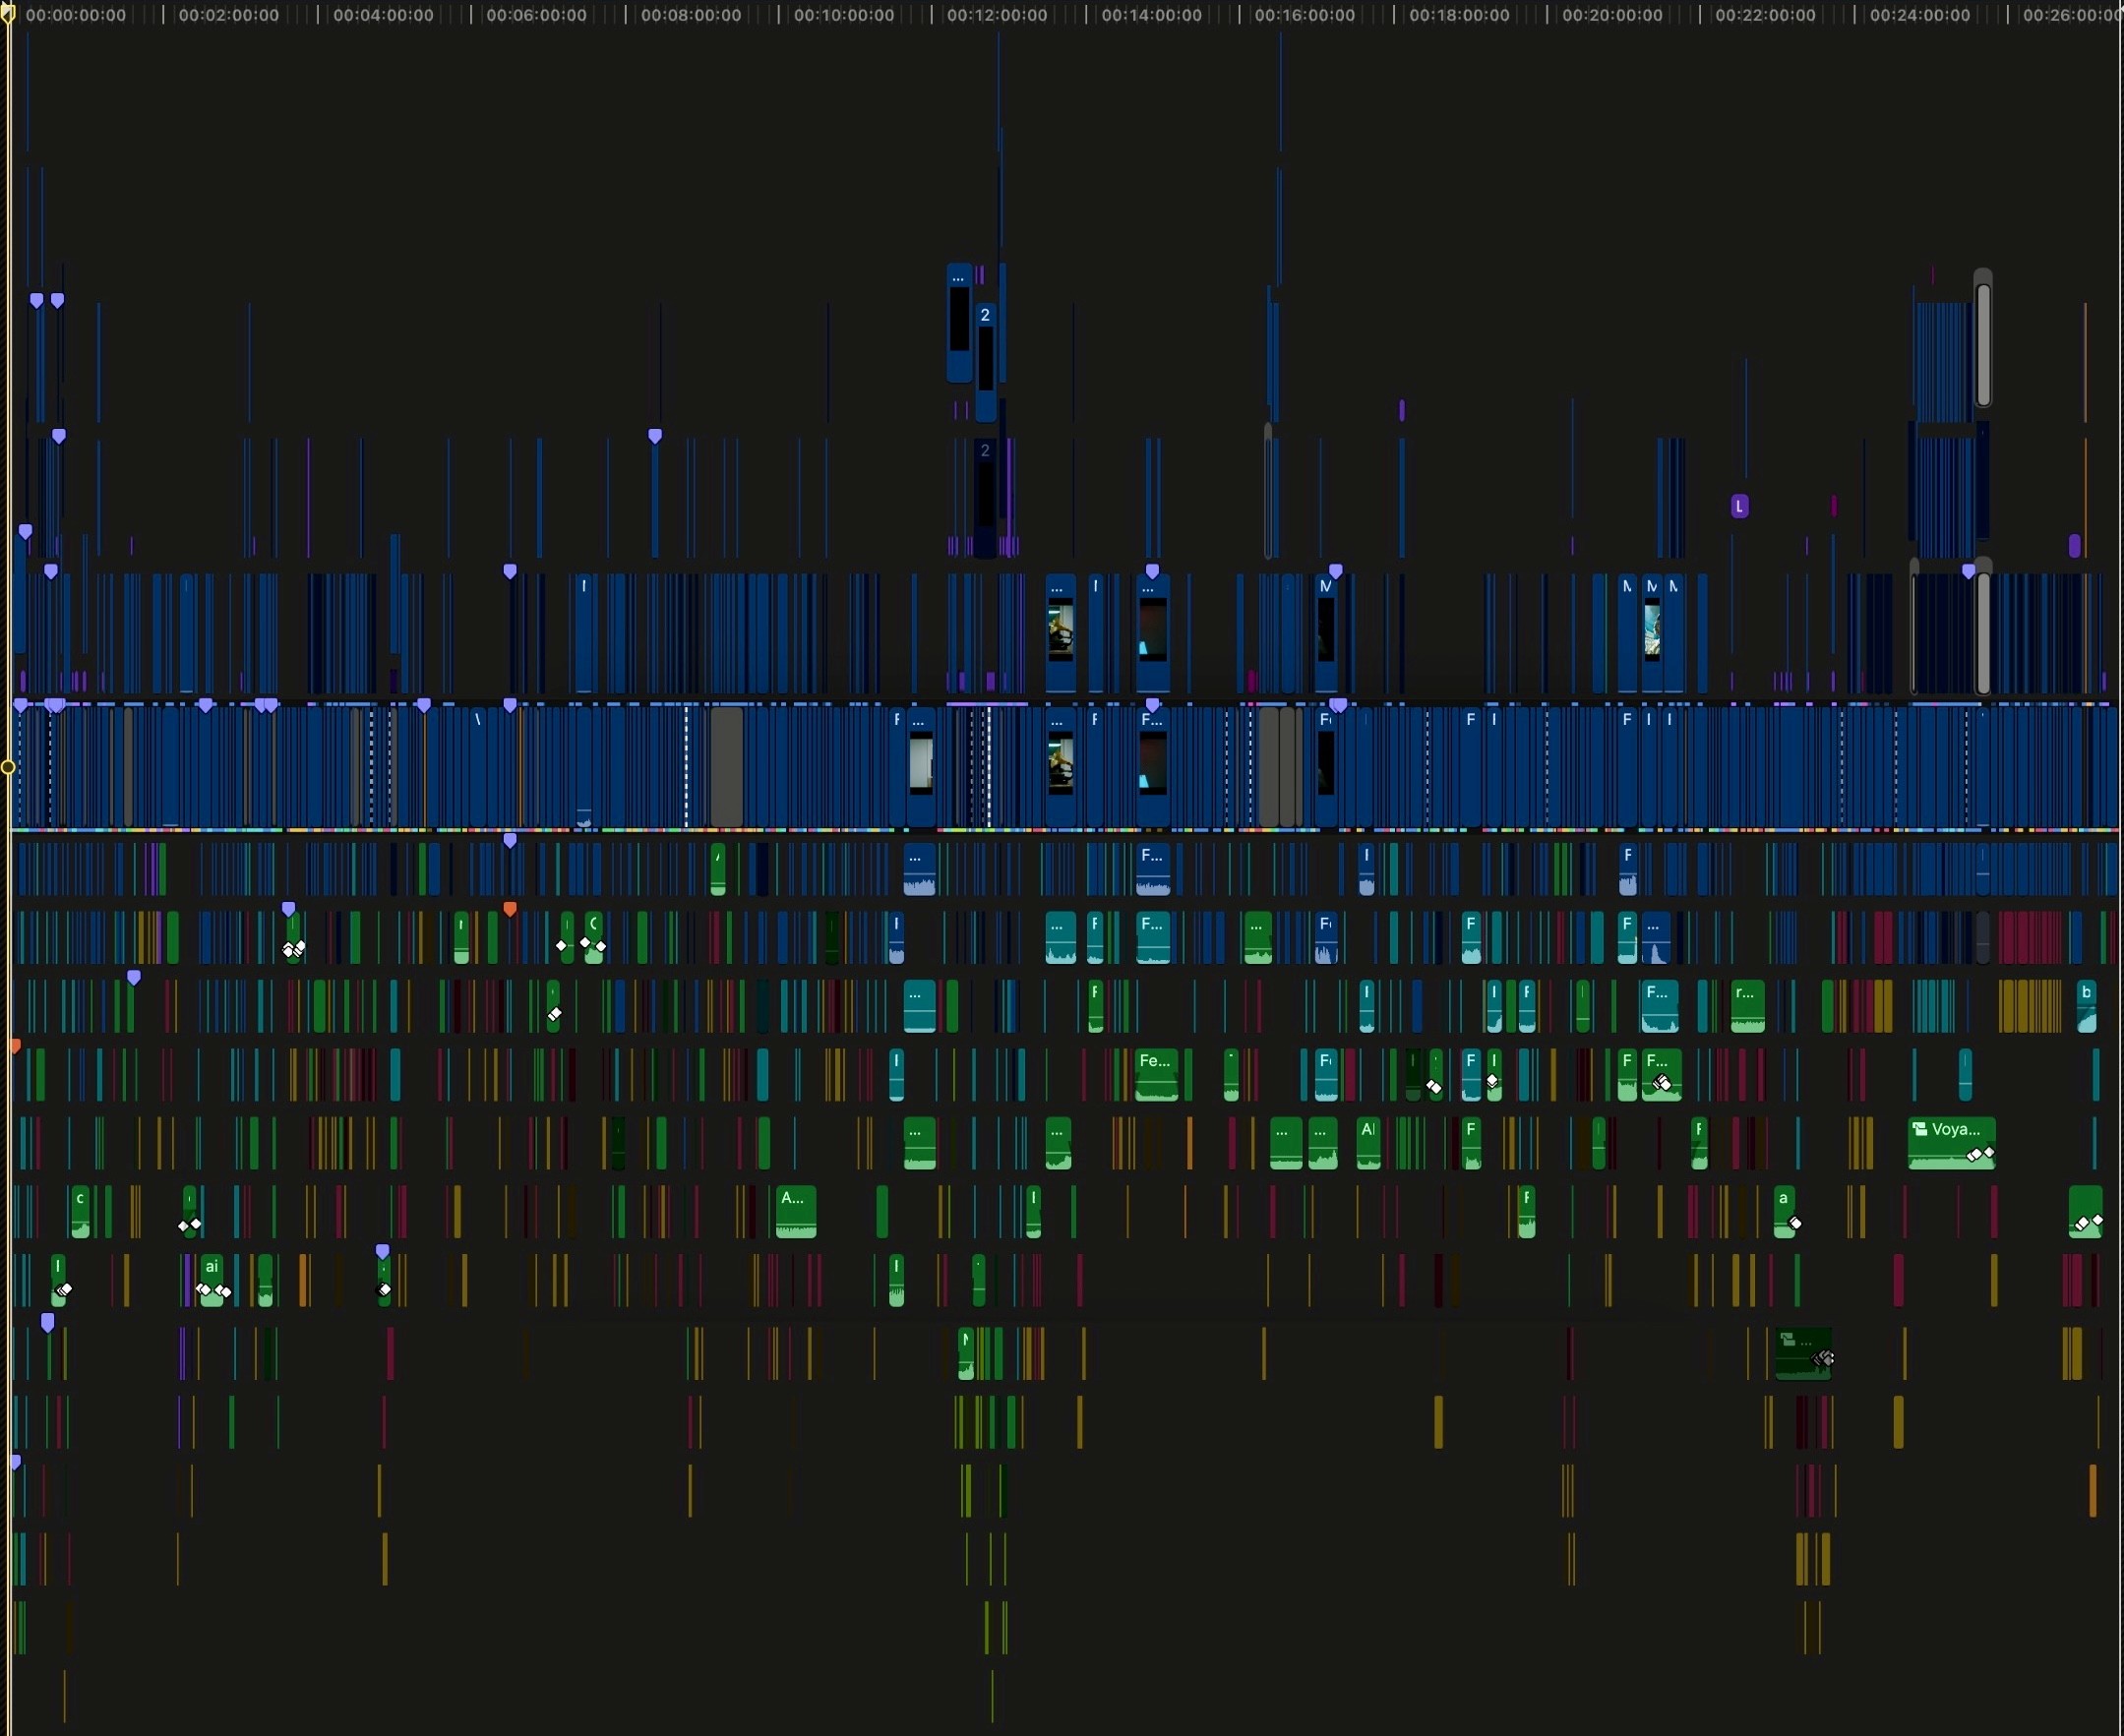This screenshot has height=1736, width=2124.
Task: Select the green 'c' audio clip
Action: coord(81,1212)
